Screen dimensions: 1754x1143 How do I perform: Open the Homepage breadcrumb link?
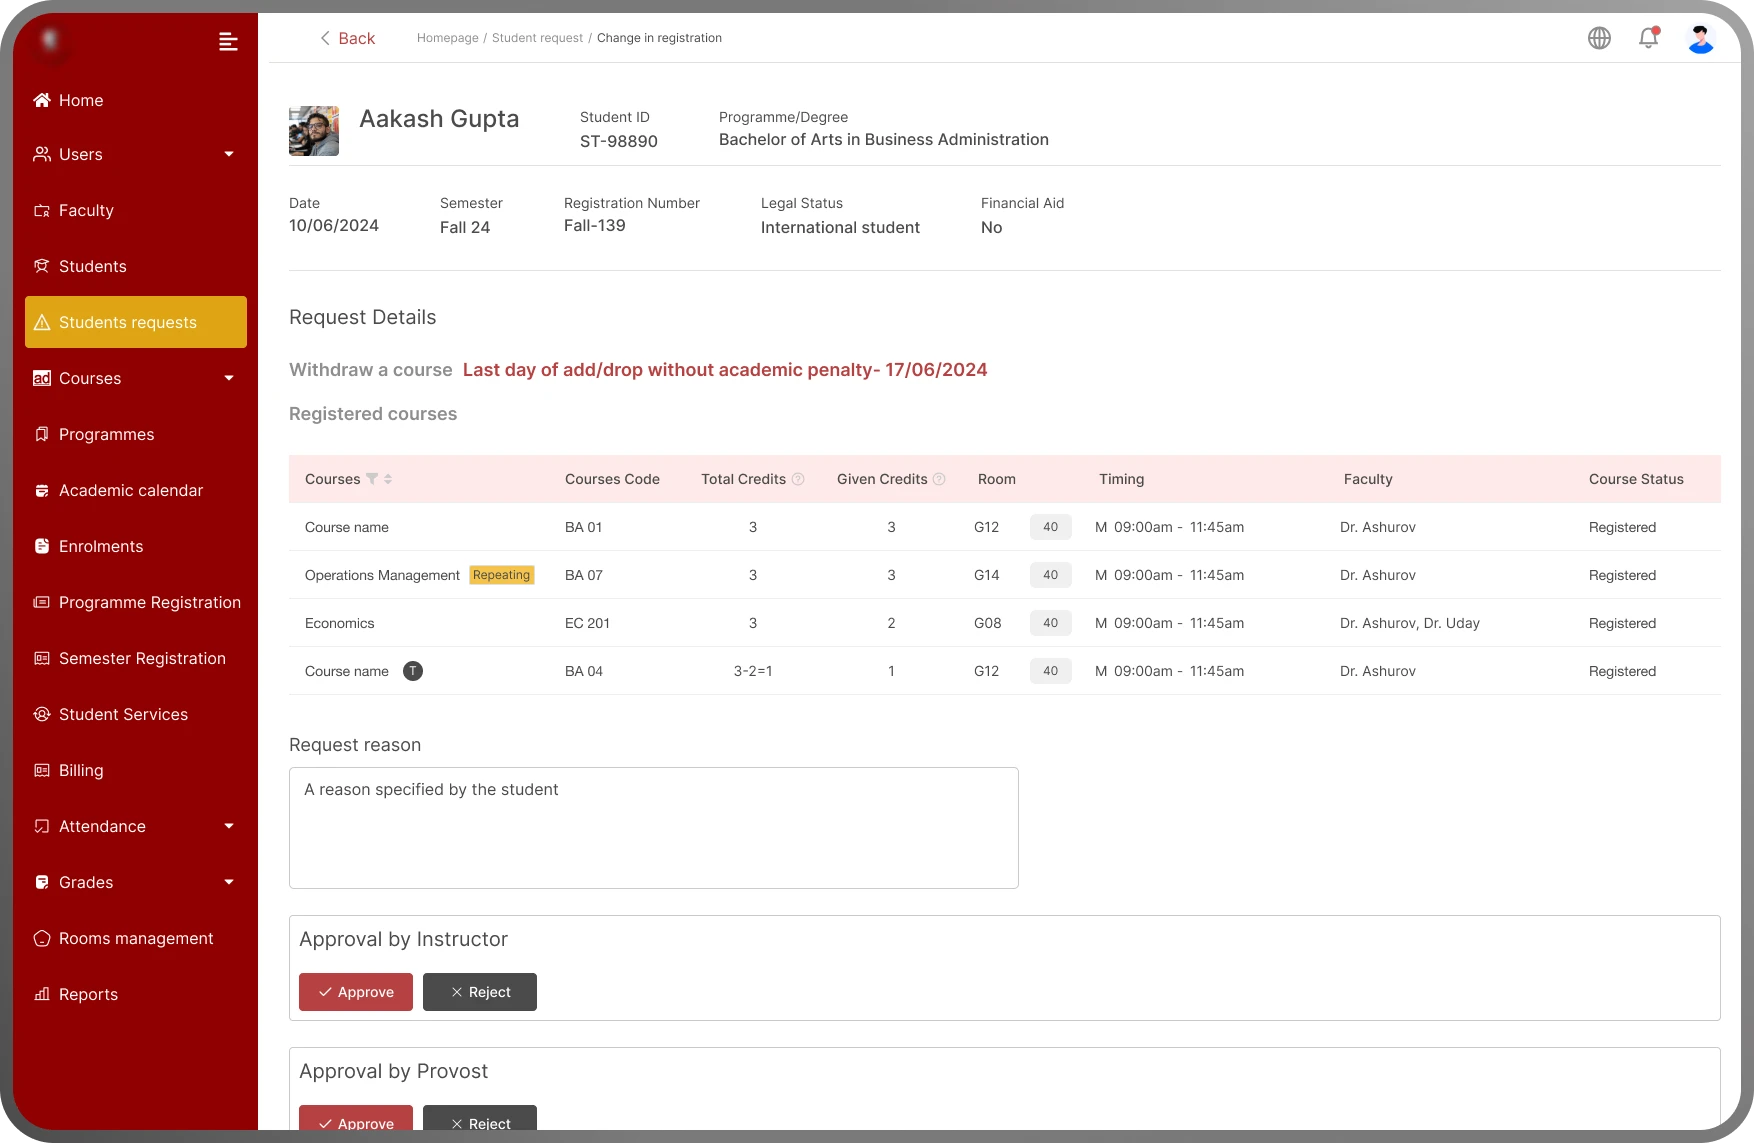pyautogui.click(x=448, y=38)
